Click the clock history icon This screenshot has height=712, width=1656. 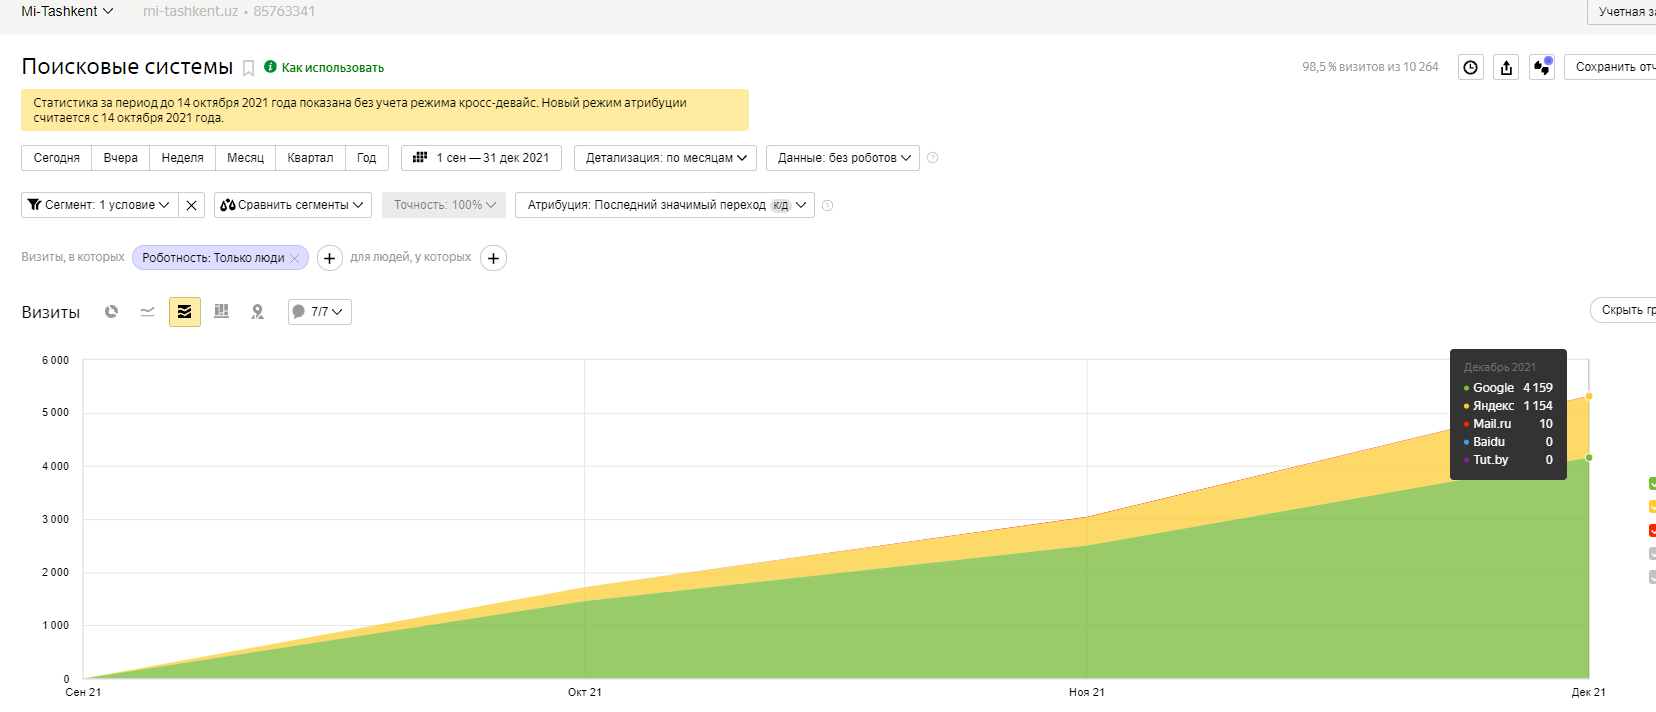(1471, 67)
